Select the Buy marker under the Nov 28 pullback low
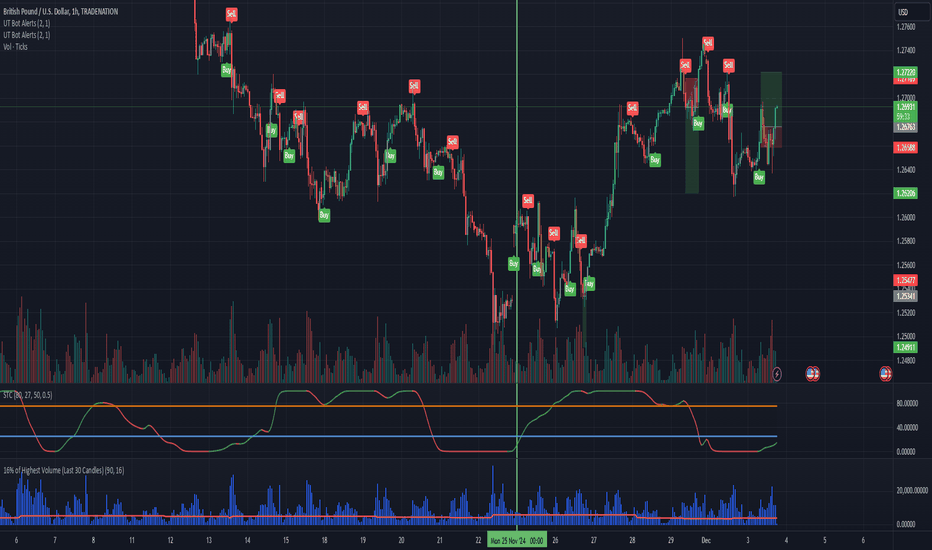 [x=654, y=160]
